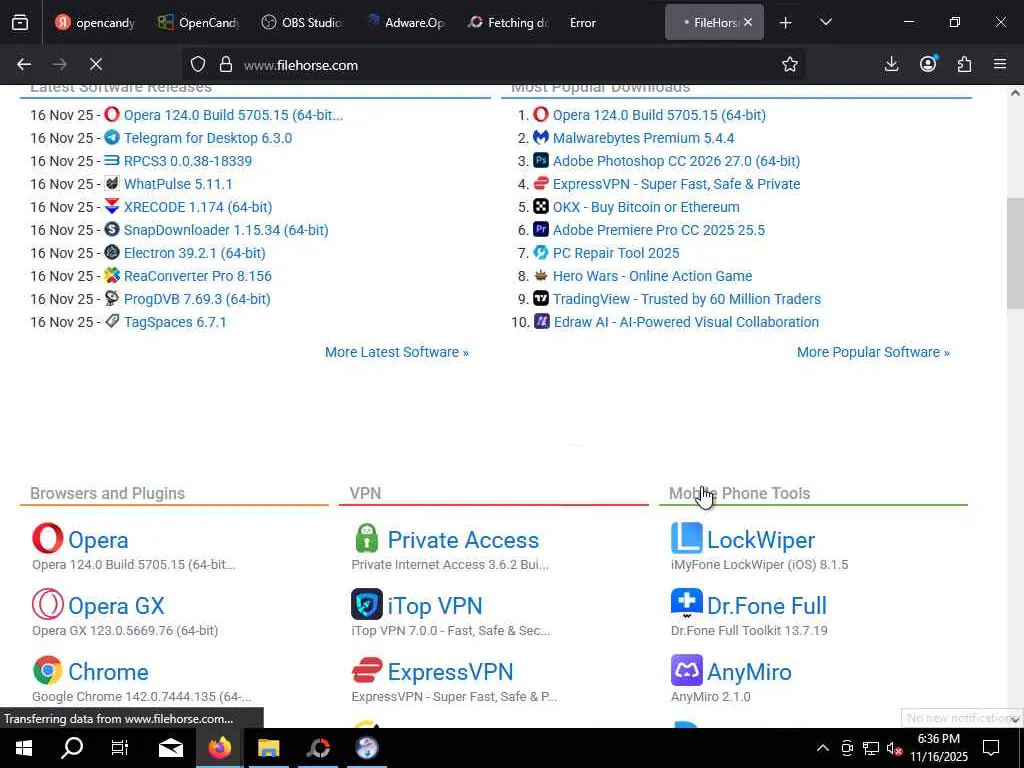Click the large Opera logo under Browsers and Plugins
1024x768 pixels.
click(x=48, y=539)
